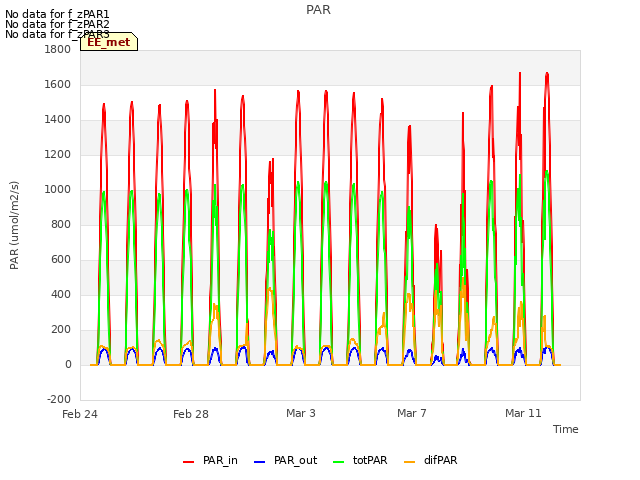Viewport: 640px width, 480px height.
Task: Click the 1400 y-axis tick label
Action: [x=58, y=120]
